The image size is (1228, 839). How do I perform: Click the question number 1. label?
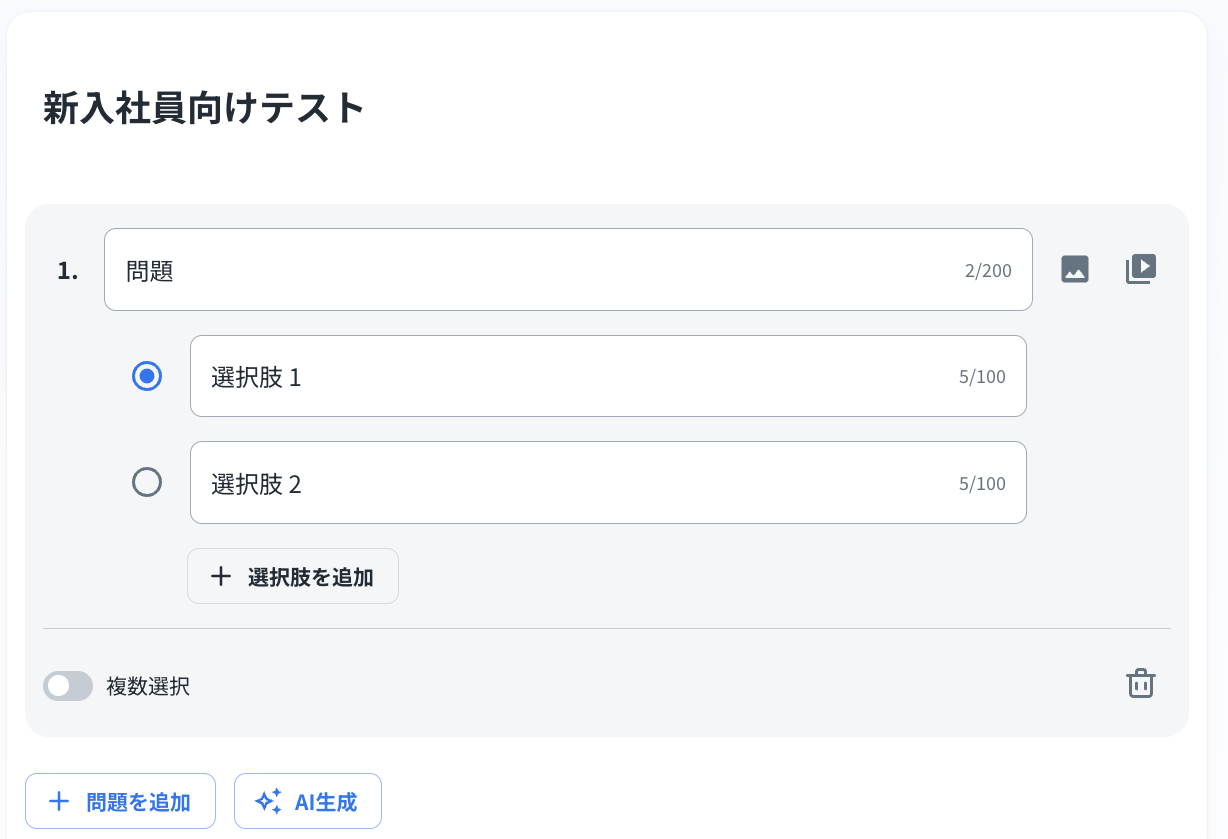click(68, 271)
